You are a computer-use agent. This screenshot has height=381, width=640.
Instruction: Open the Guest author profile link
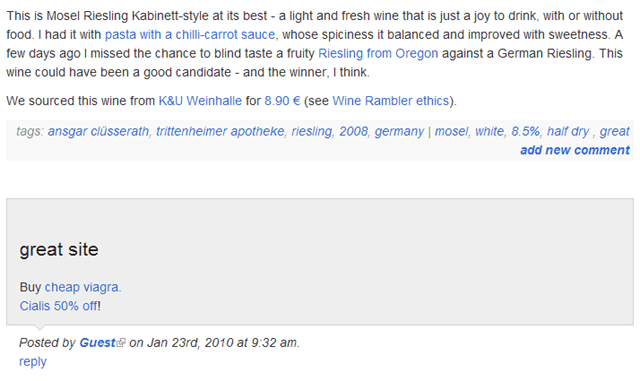98,343
